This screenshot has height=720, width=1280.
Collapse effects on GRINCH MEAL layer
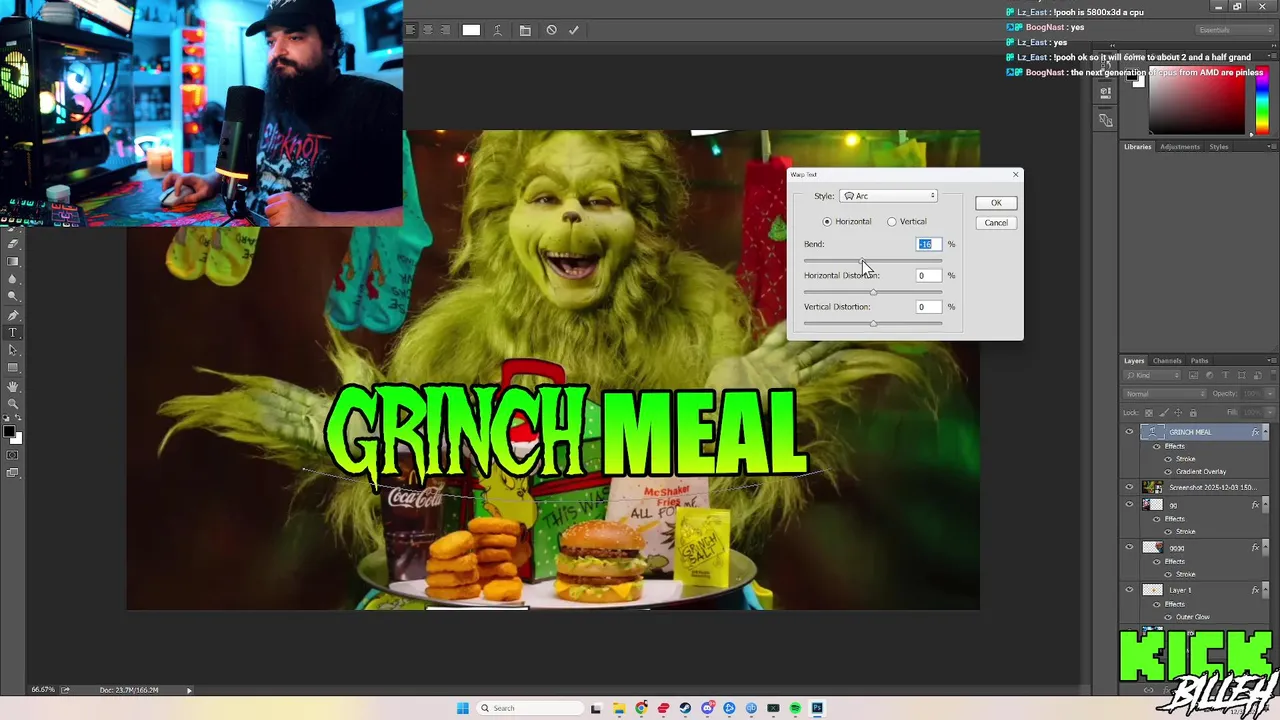[x=1265, y=432]
